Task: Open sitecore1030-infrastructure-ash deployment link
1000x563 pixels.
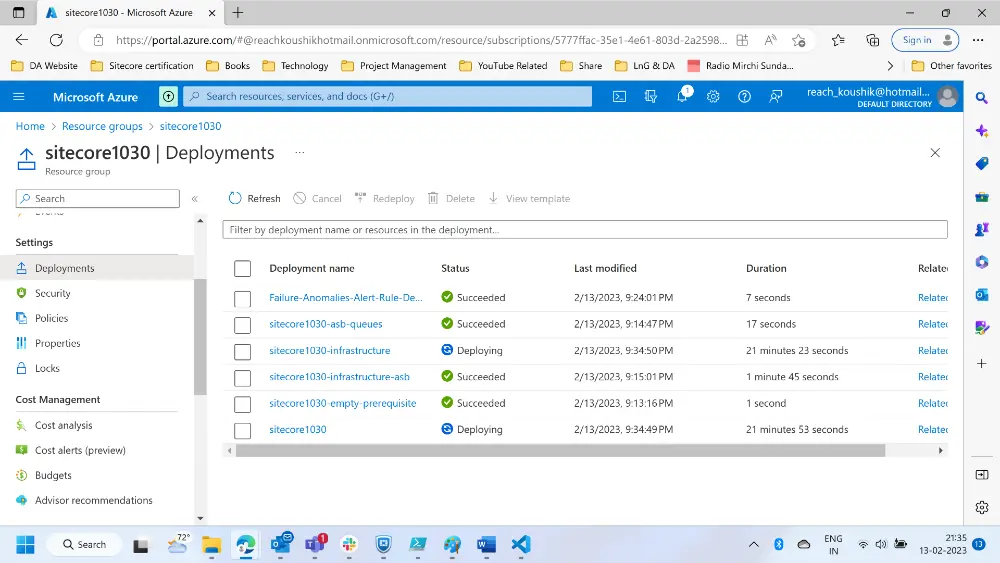Action: click(339, 377)
